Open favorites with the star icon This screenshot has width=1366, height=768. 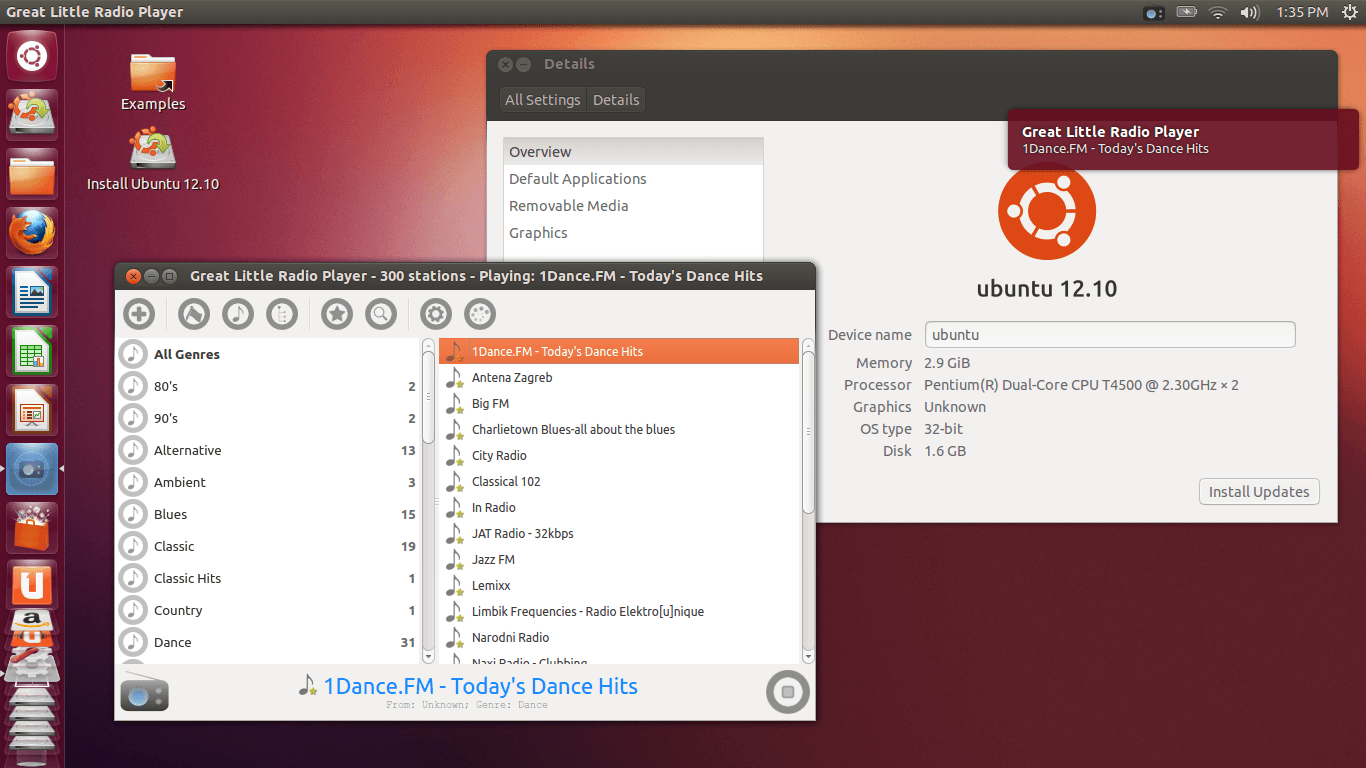pyautogui.click(x=337, y=314)
